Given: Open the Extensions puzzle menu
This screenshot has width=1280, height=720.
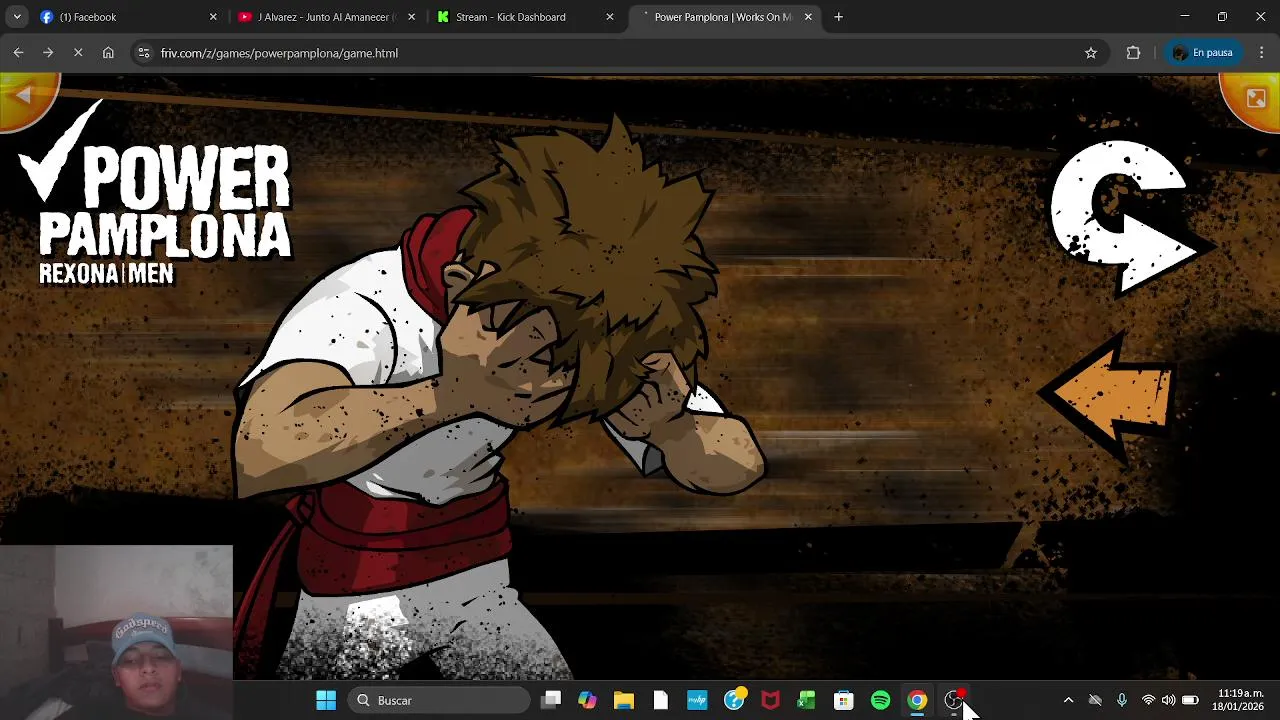Looking at the screenshot, I should [1133, 53].
